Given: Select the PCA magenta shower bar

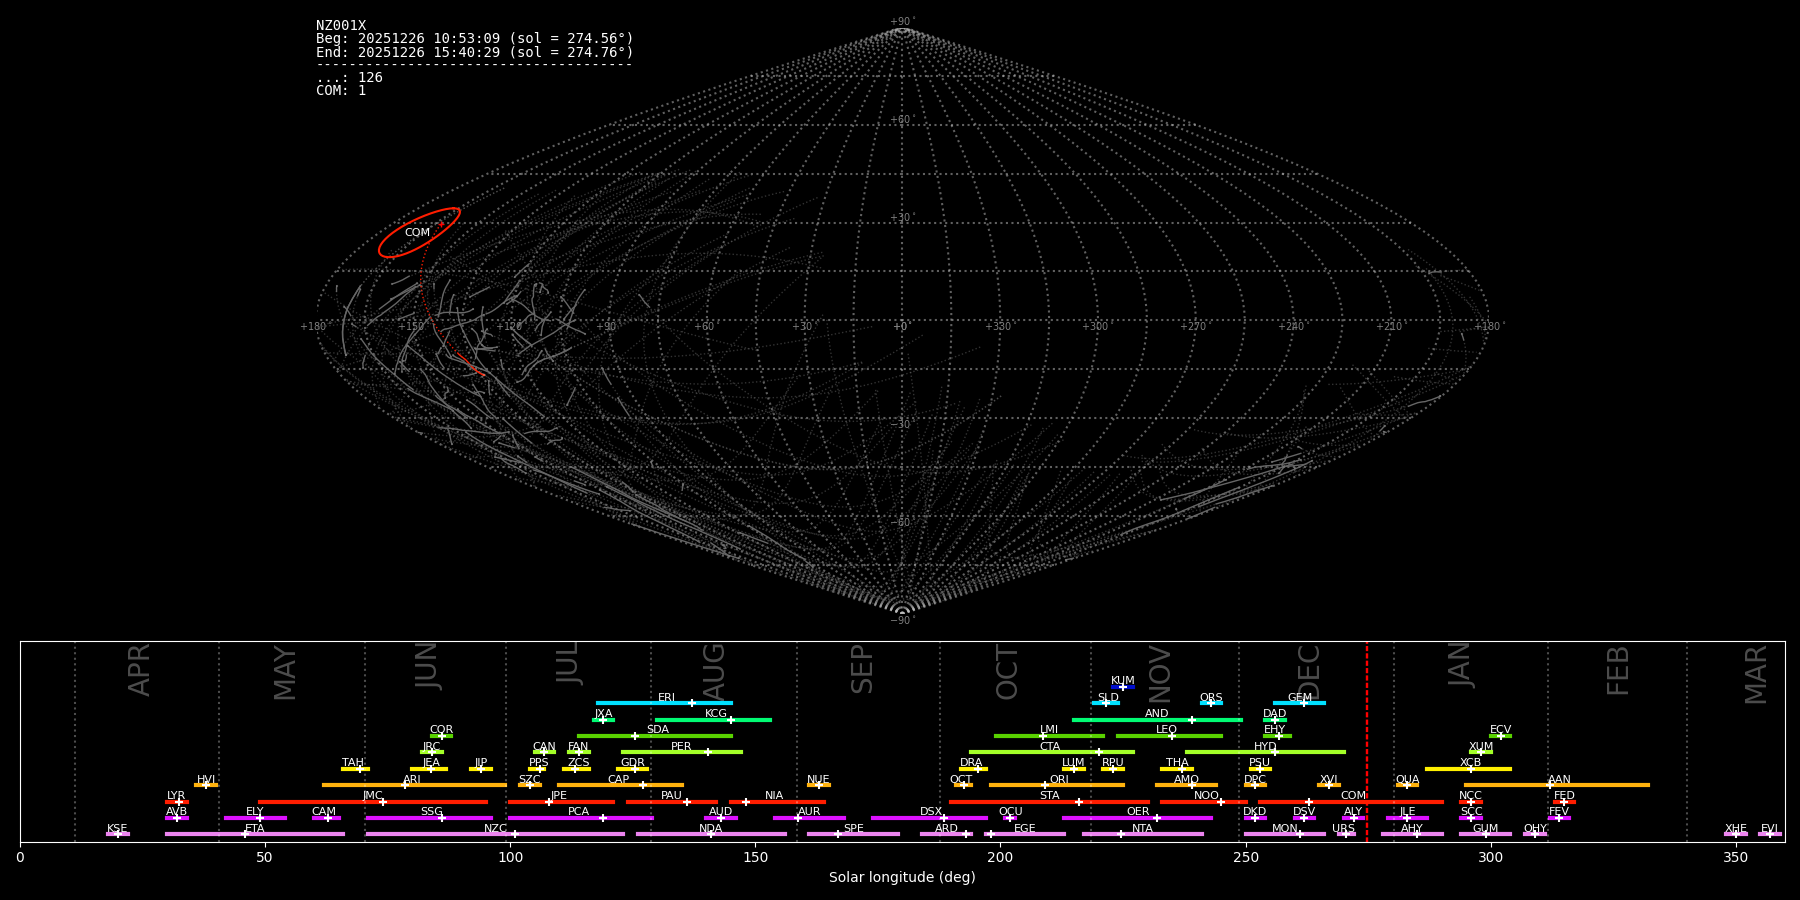Looking at the screenshot, I should coord(580,818).
